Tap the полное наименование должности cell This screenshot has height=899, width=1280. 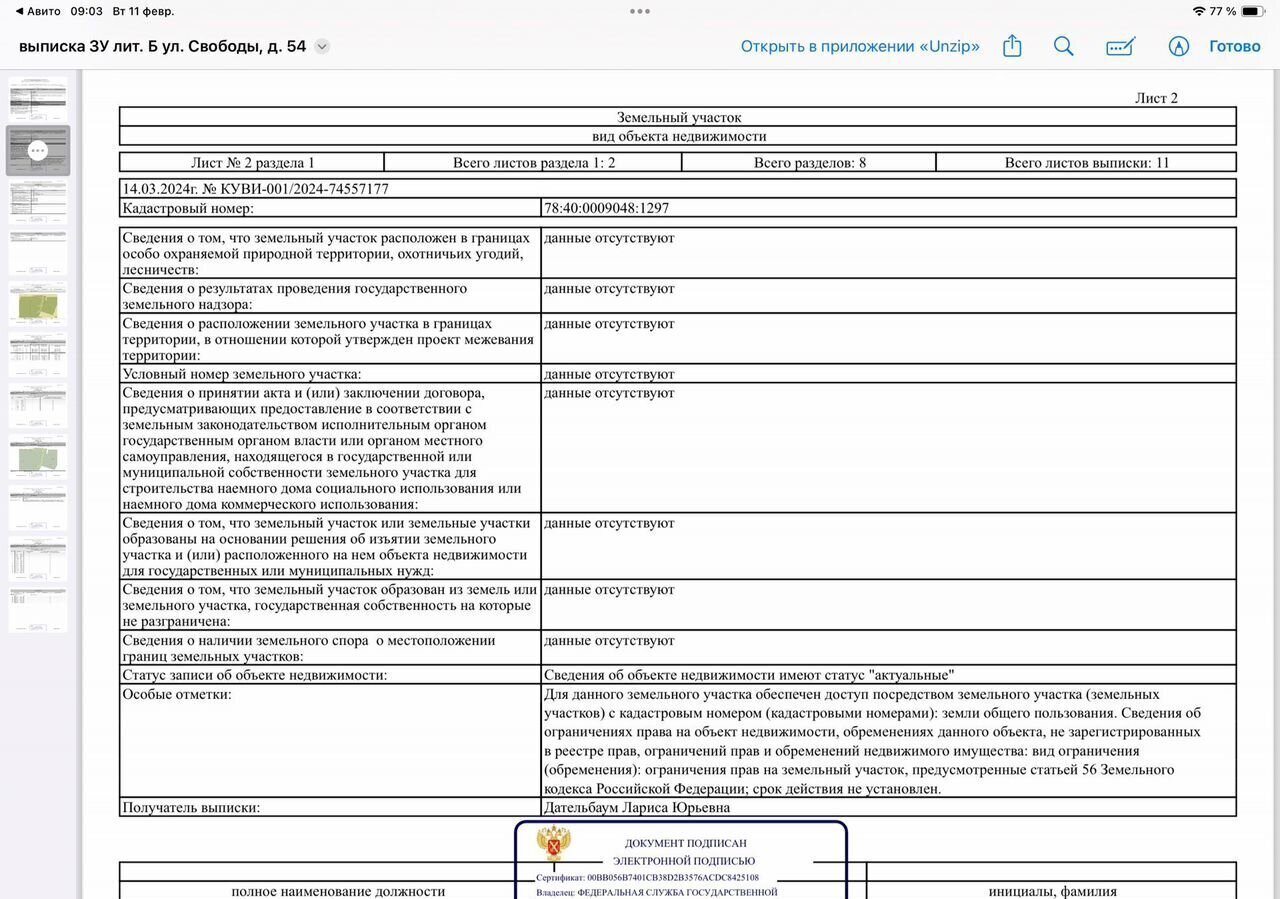tap(338, 891)
